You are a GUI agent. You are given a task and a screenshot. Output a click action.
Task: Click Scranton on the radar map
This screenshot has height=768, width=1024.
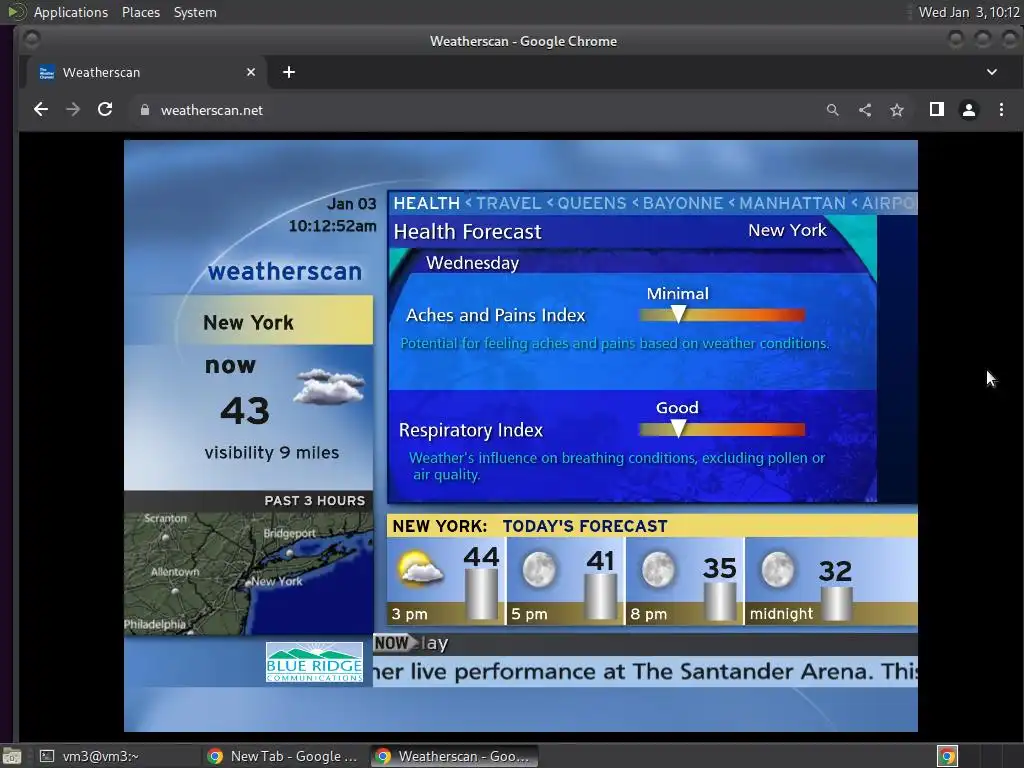(165, 519)
